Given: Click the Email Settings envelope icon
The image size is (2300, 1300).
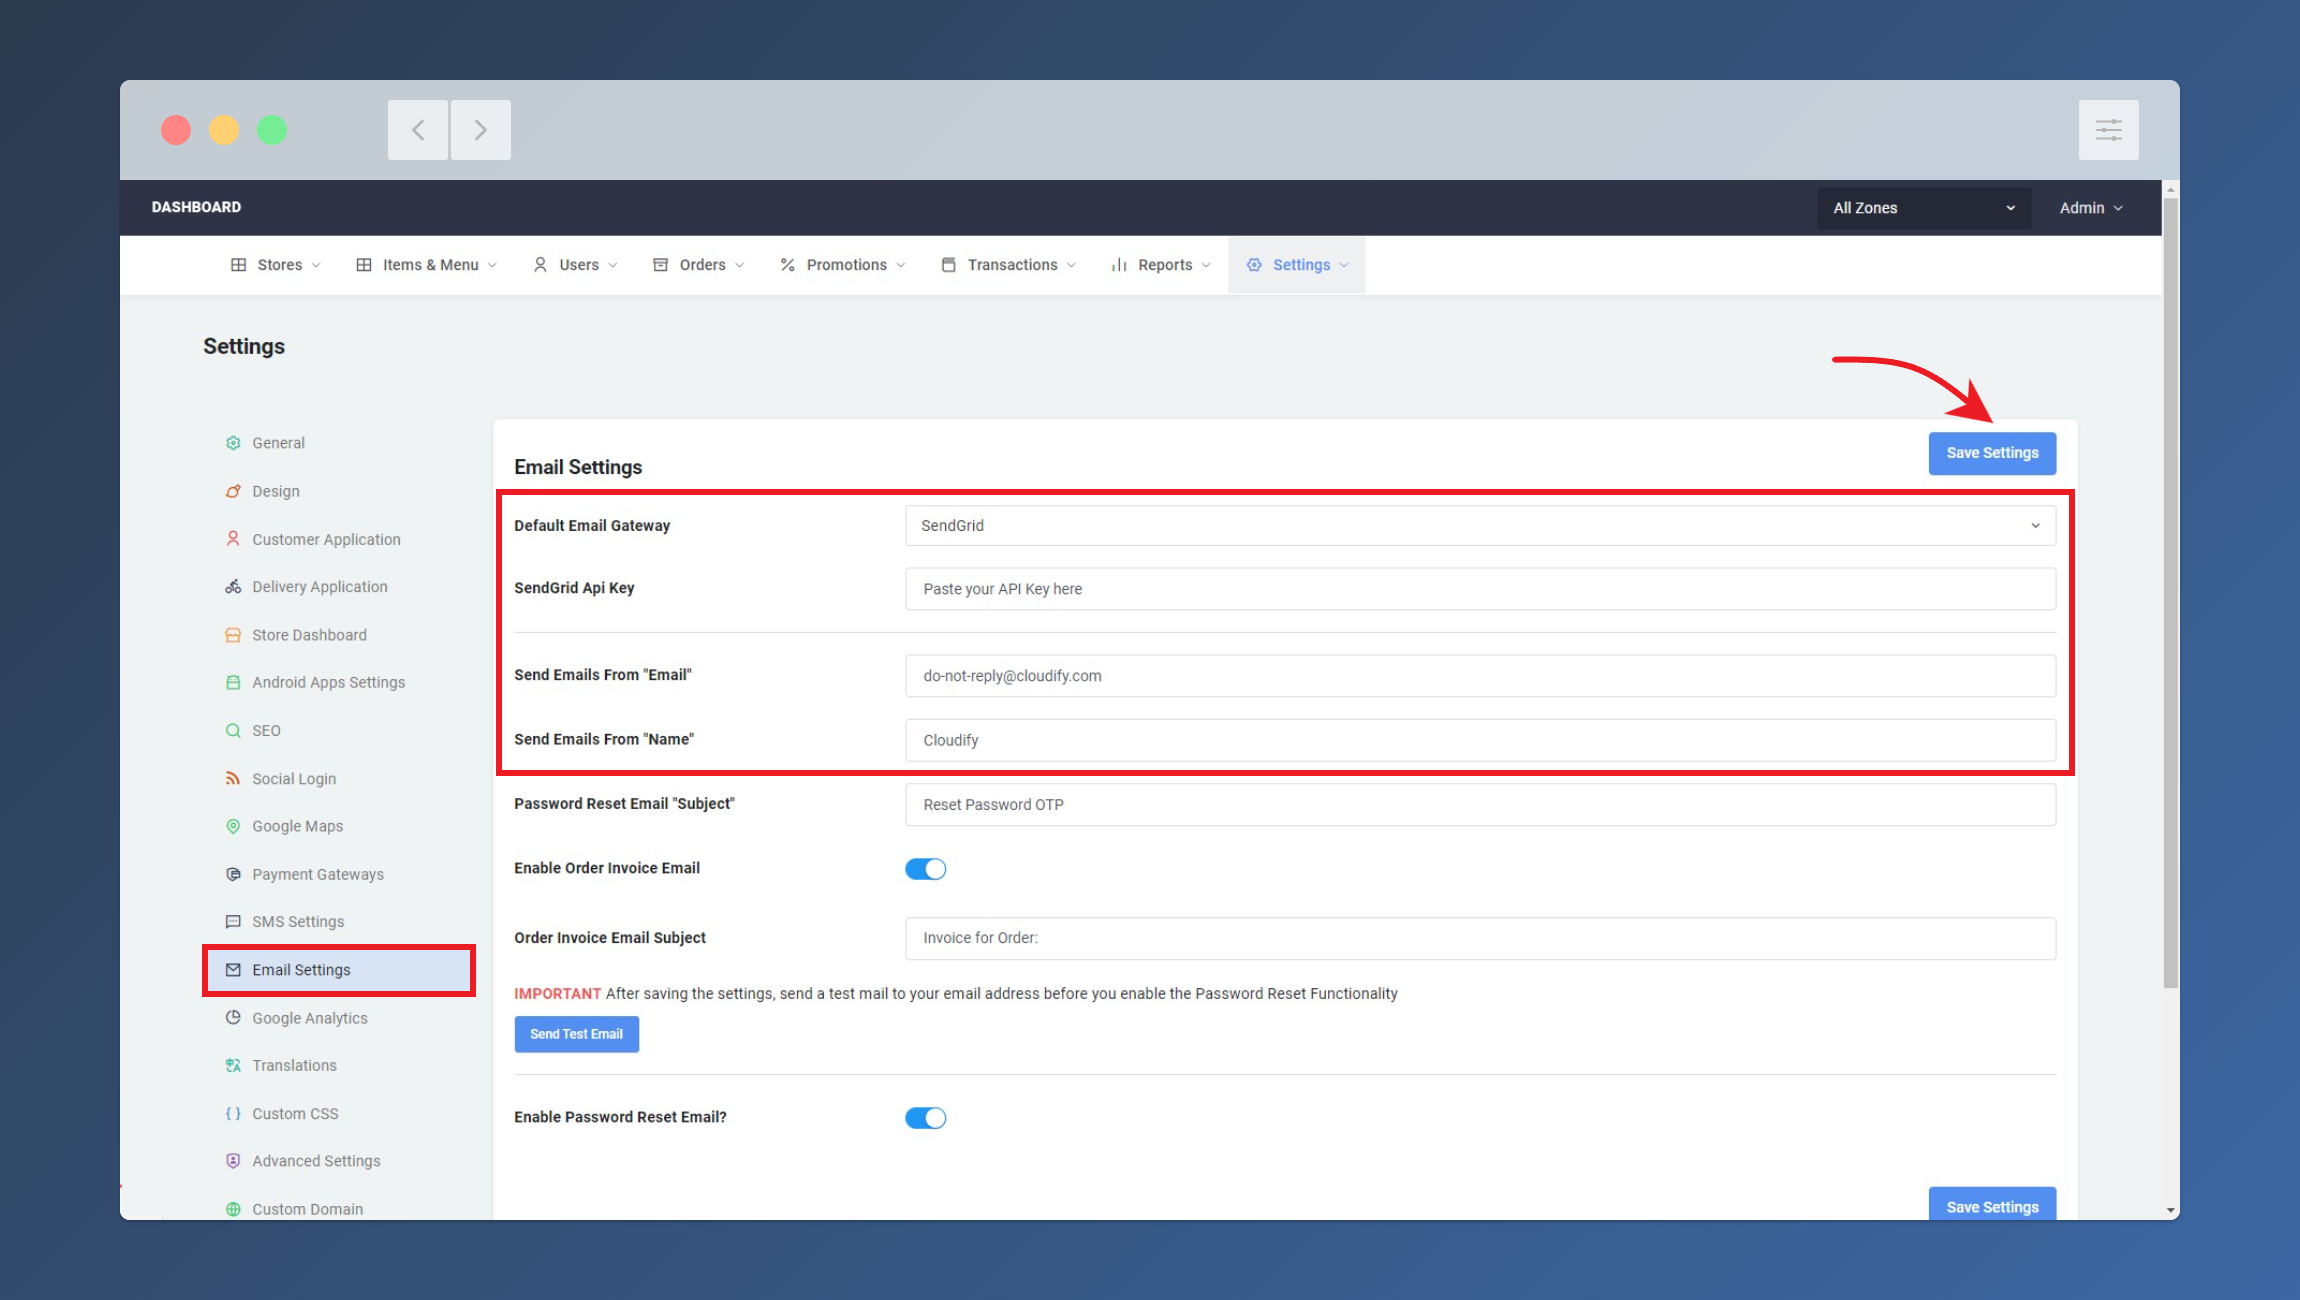Looking at the screenshot, I should tap(233, 970).
